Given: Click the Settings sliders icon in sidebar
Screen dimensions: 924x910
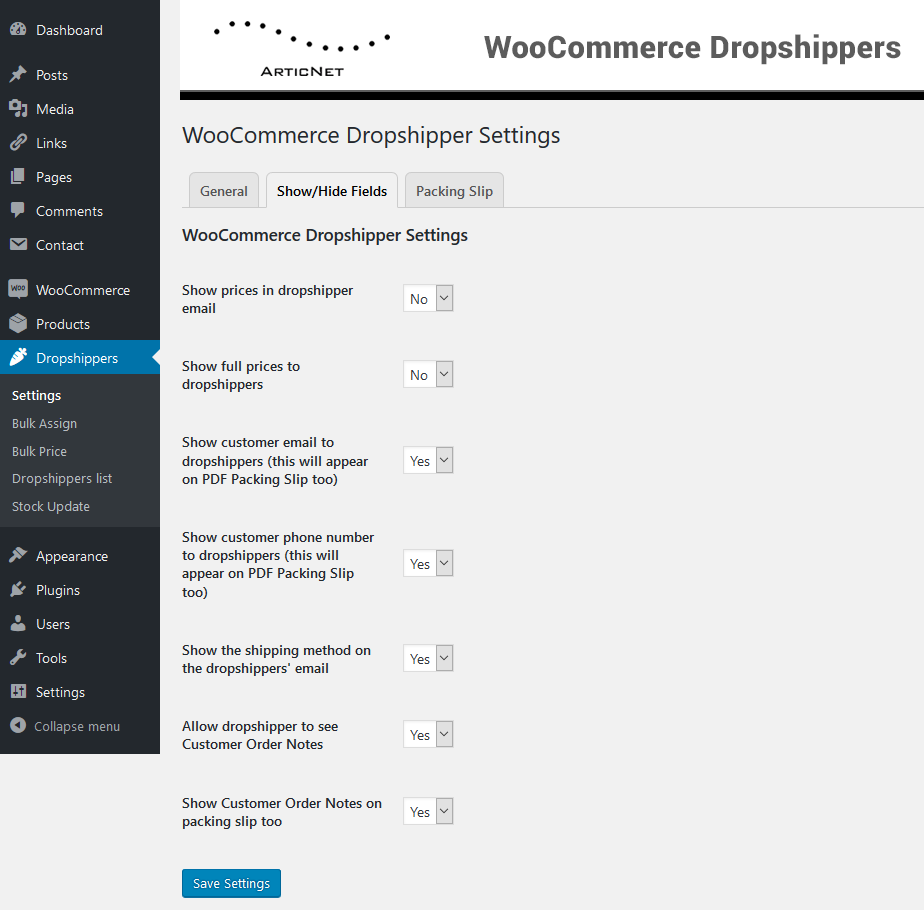Looking at the screenshot, I should (18, 691).
